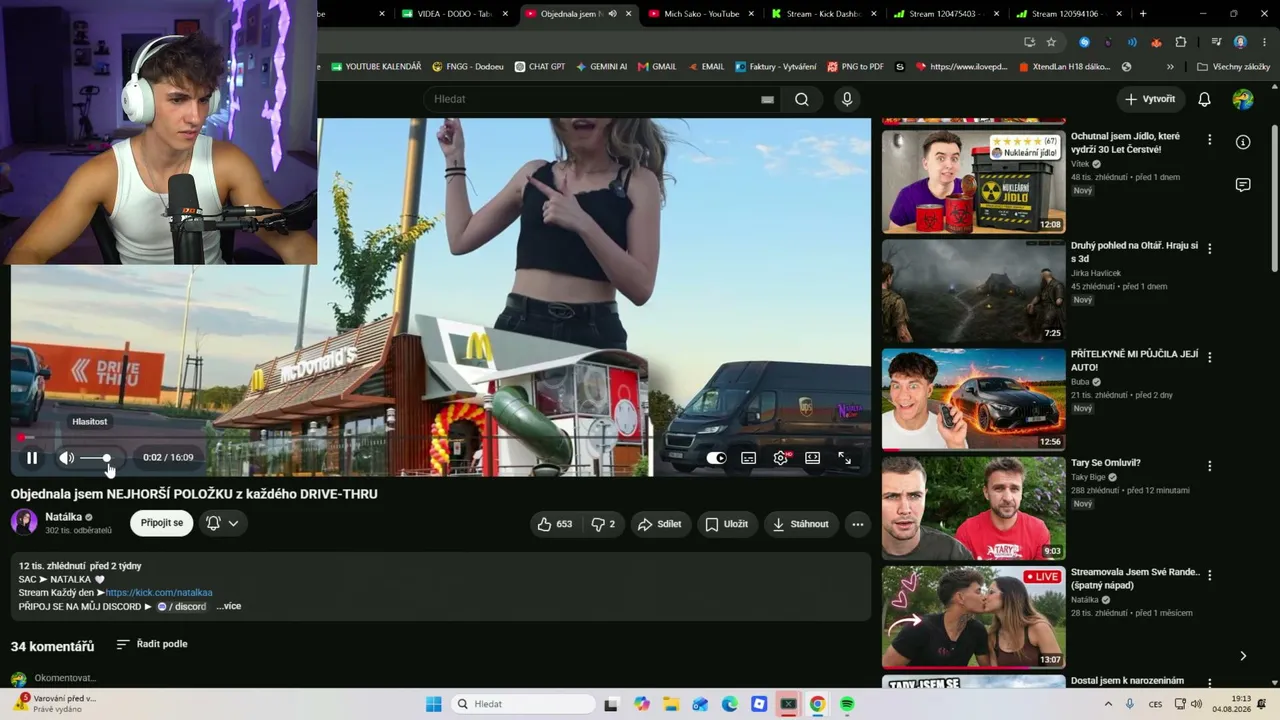
Task: Open the Windows Start menu
Action: click(x=433, y=704)
